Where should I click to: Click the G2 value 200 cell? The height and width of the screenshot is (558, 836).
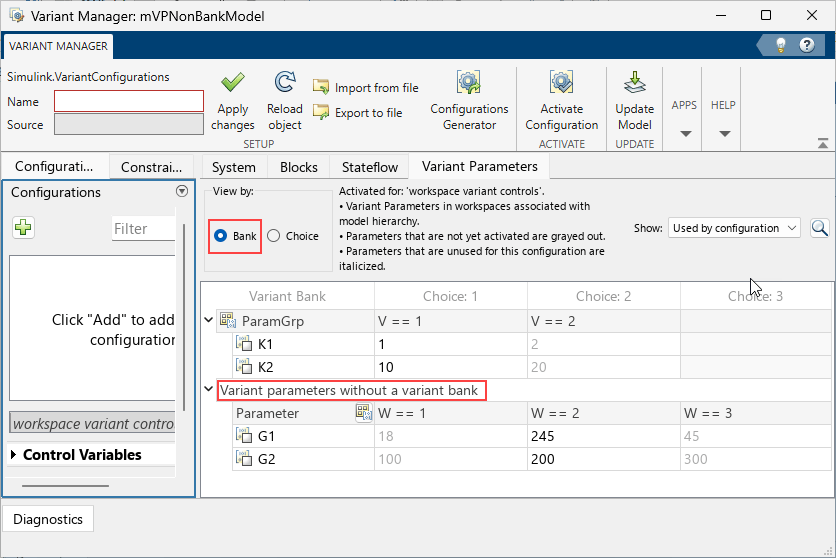(604, 459)
